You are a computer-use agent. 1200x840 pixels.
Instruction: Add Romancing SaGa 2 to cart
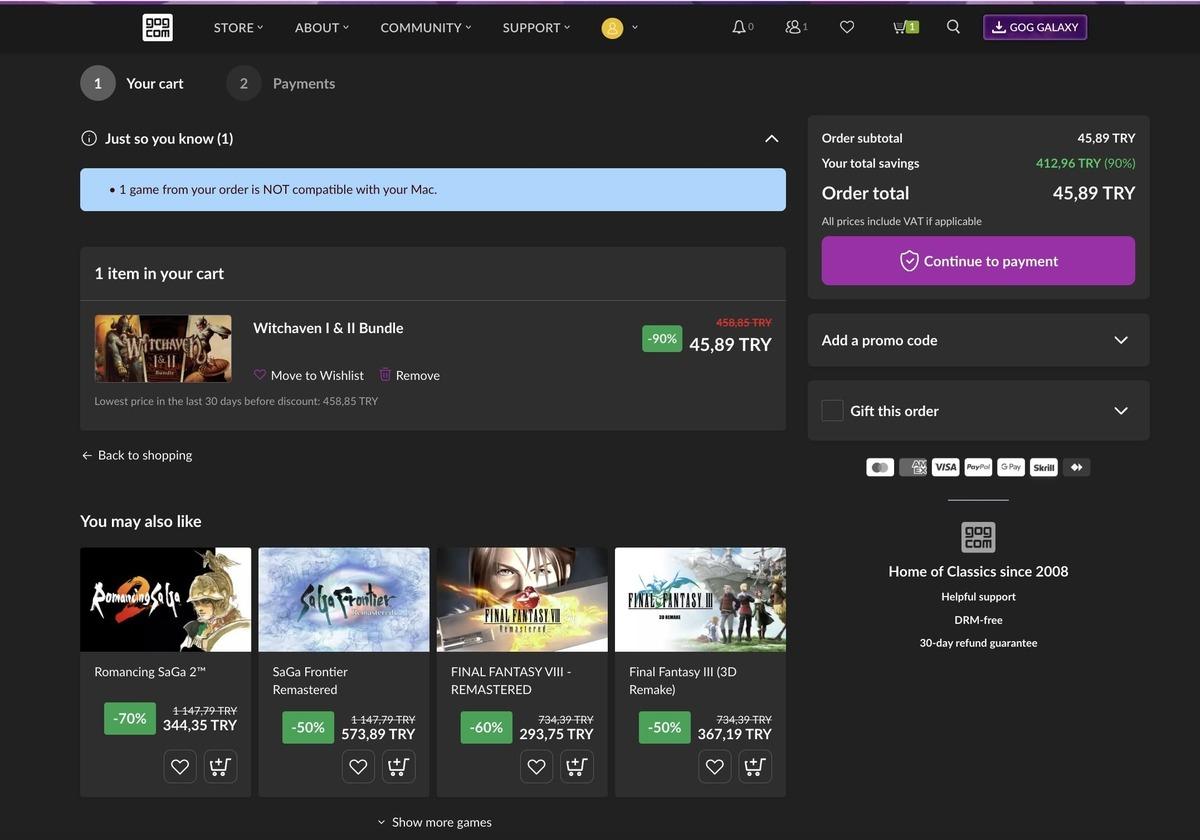(x=221, y=766)
